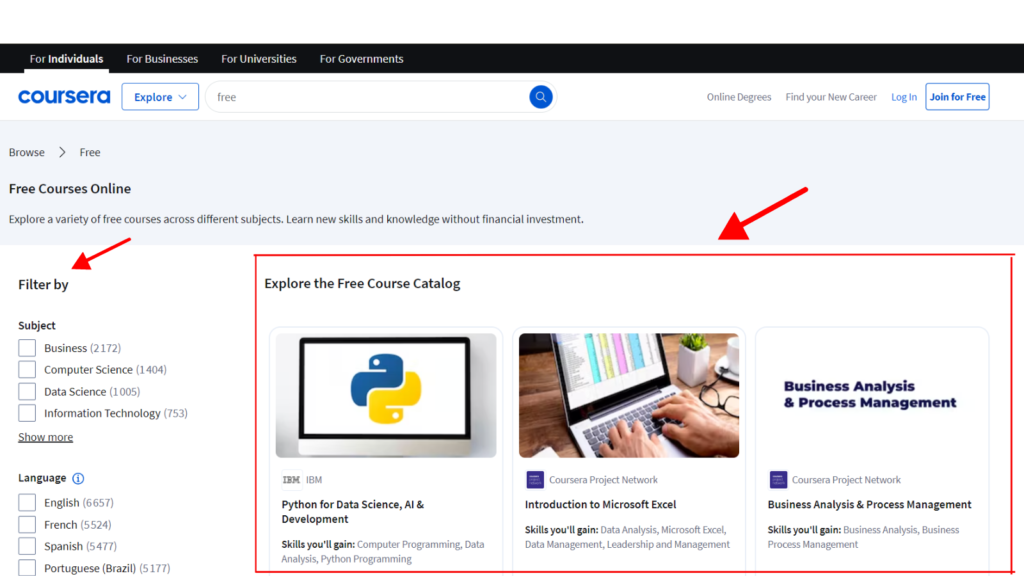Open the laptop spreadsheet Excel thumbnail
Image resolution: width=1024 pixels, height=576 pixels.
629,395
